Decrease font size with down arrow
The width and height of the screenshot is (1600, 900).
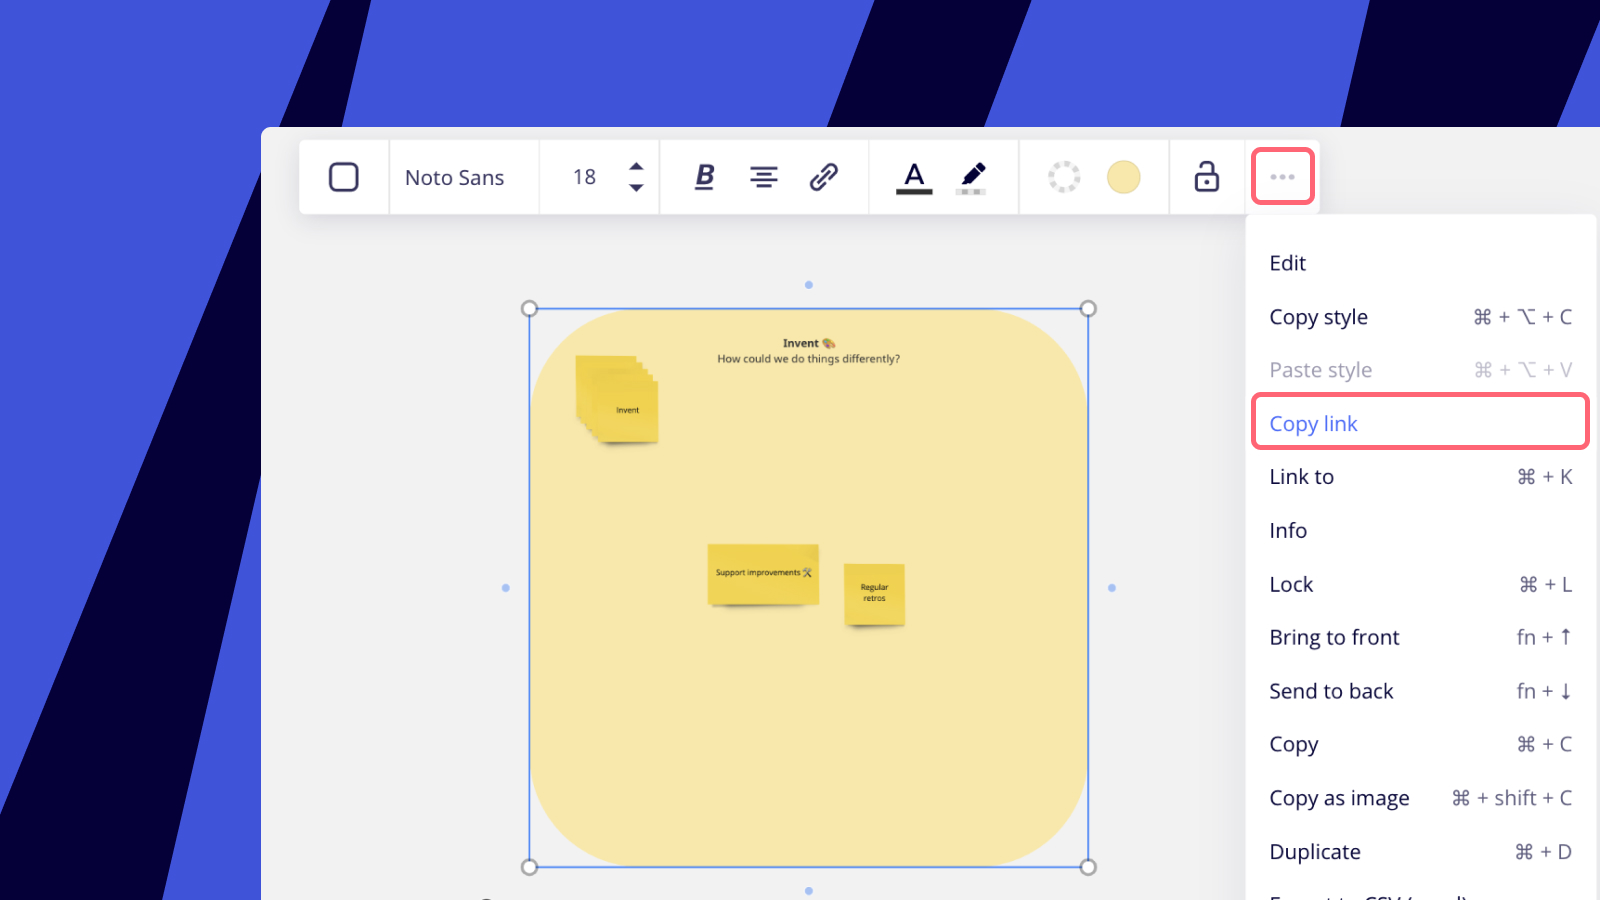(636, 188)
